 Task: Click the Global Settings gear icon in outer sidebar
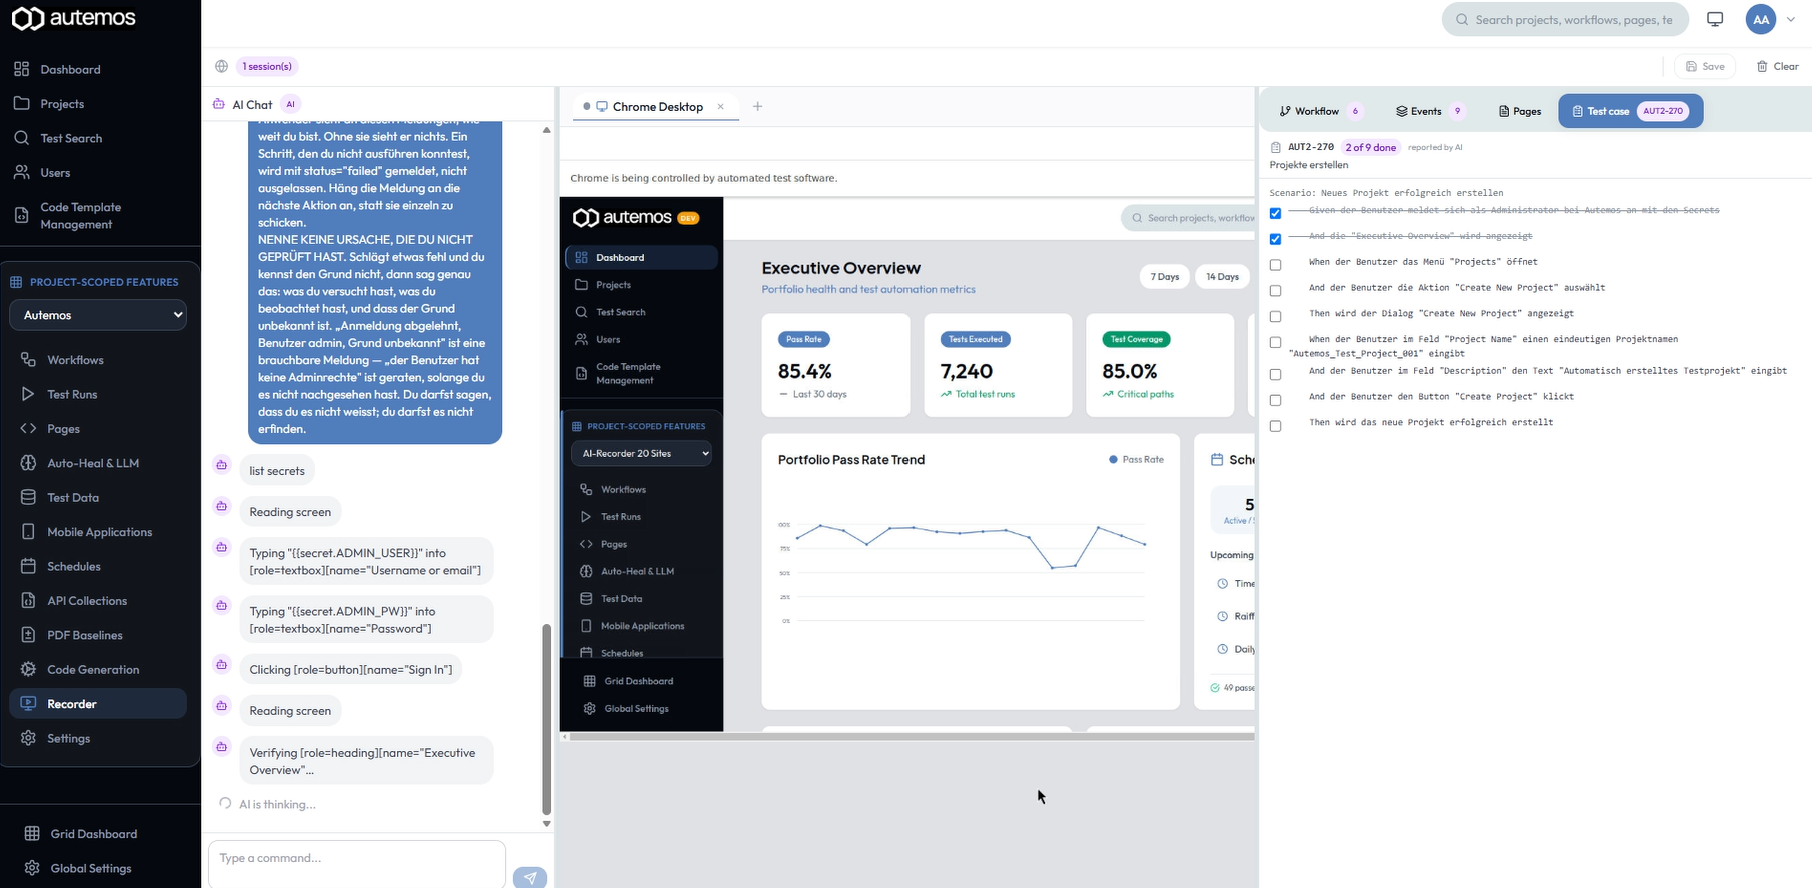pos(32,868)
